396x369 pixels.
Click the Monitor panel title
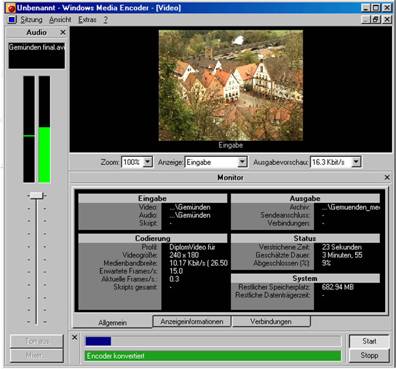tap(230, 177)
